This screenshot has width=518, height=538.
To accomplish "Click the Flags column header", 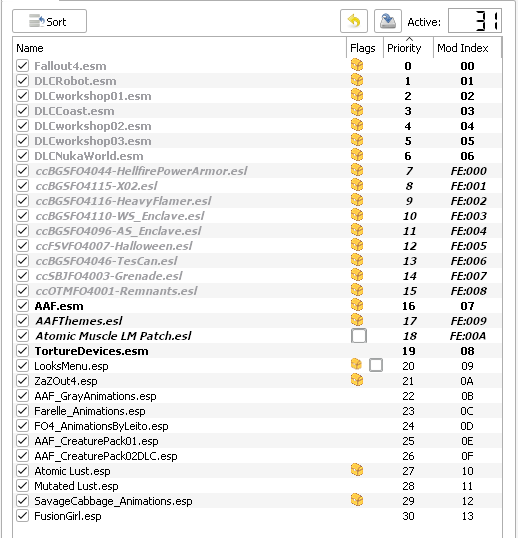I will 365,48.
